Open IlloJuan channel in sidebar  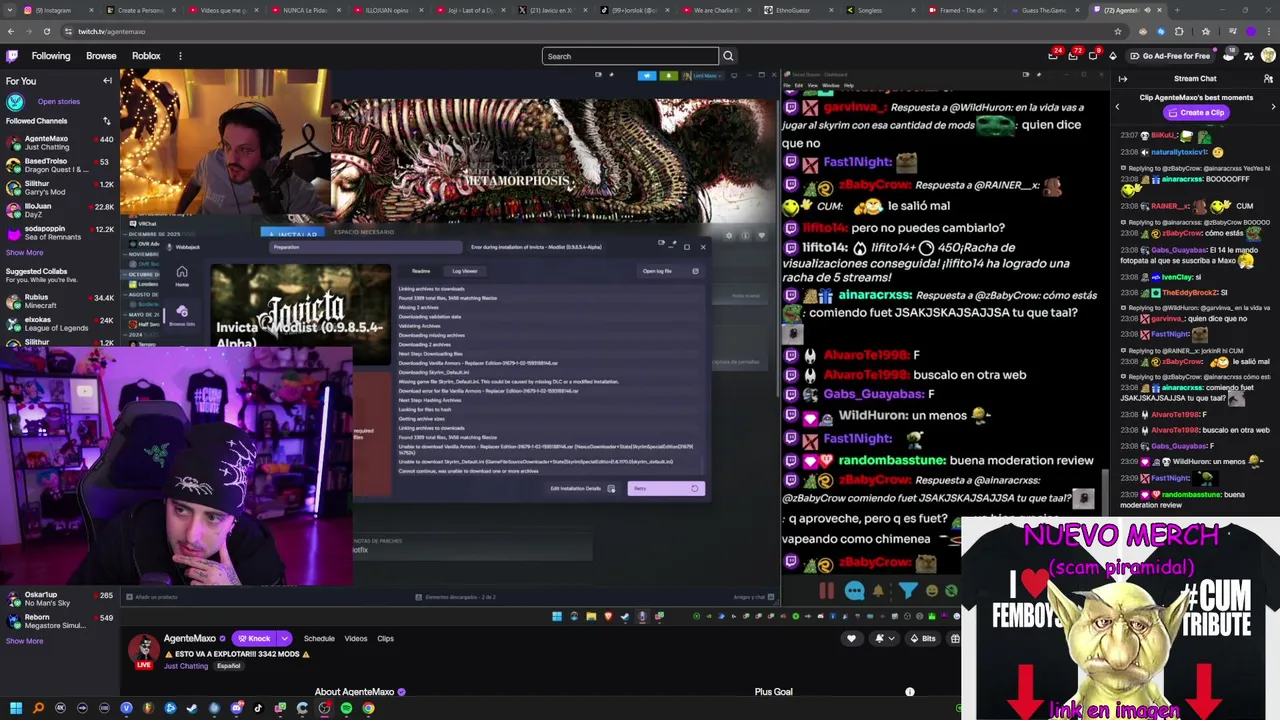pos(58,210)
